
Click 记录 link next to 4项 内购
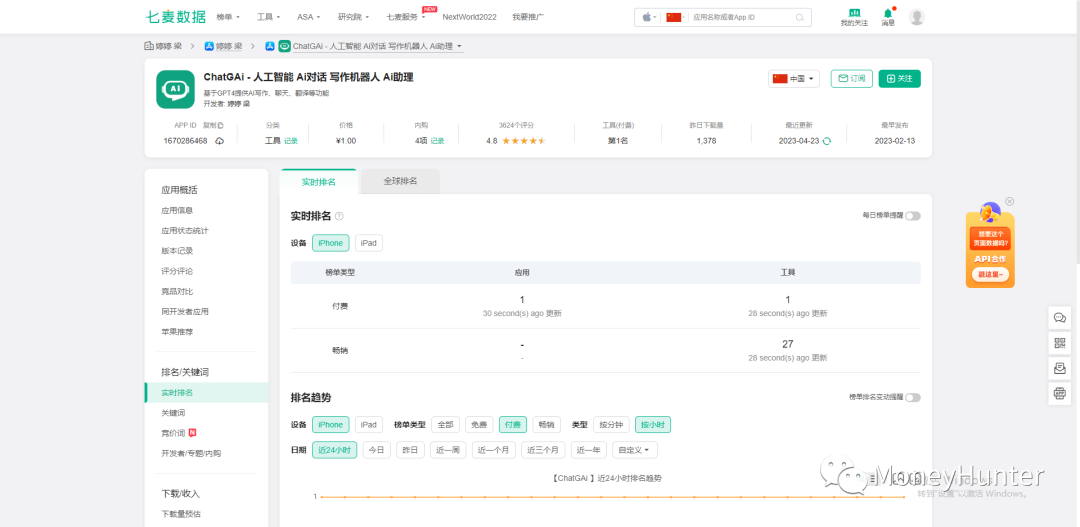coord(437,141)
